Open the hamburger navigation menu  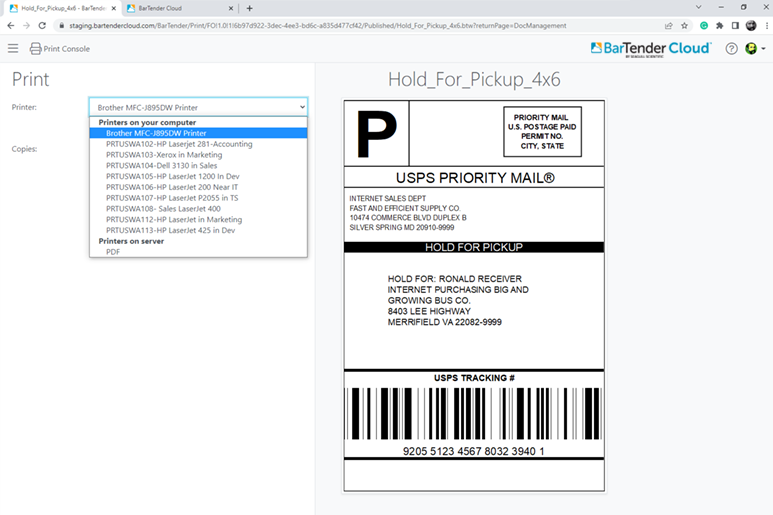(x=13, y=48)
